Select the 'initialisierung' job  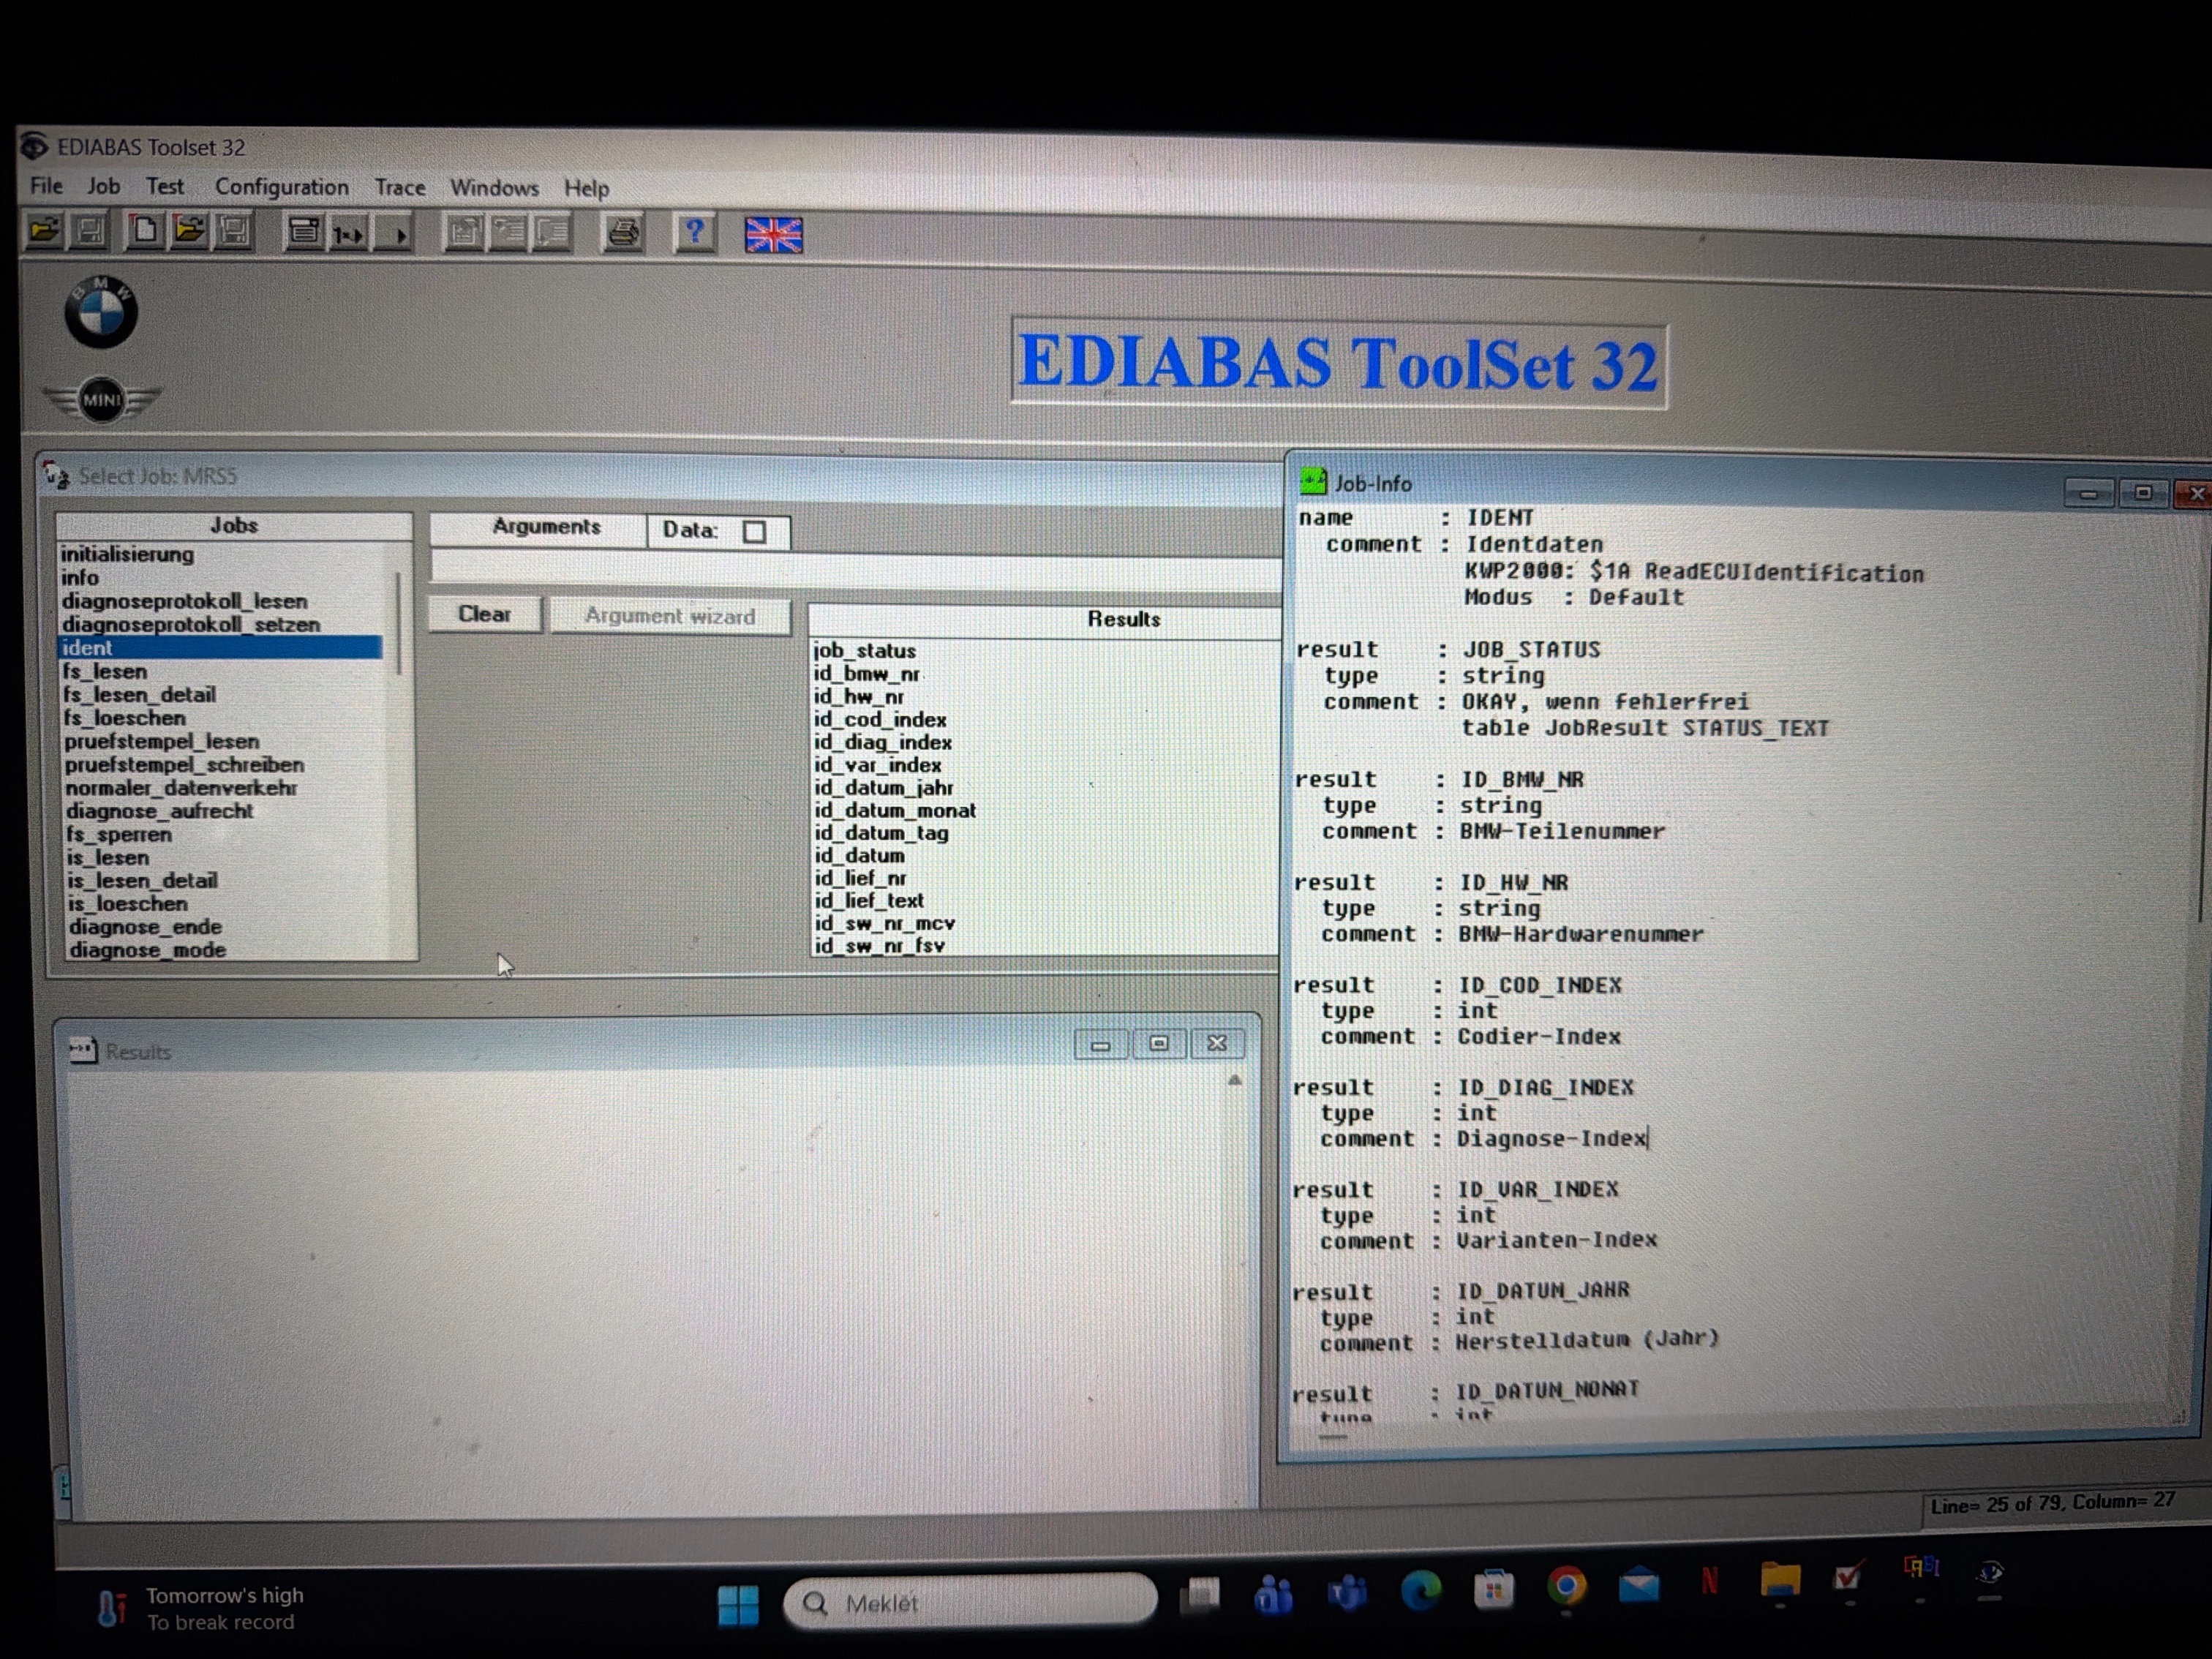click(x=127, y=554)
